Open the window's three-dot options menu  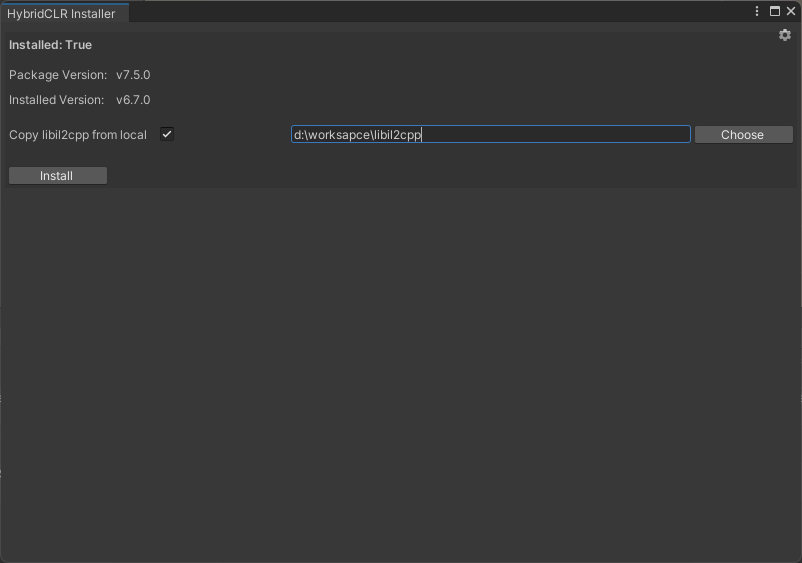(x=757, y=11)
